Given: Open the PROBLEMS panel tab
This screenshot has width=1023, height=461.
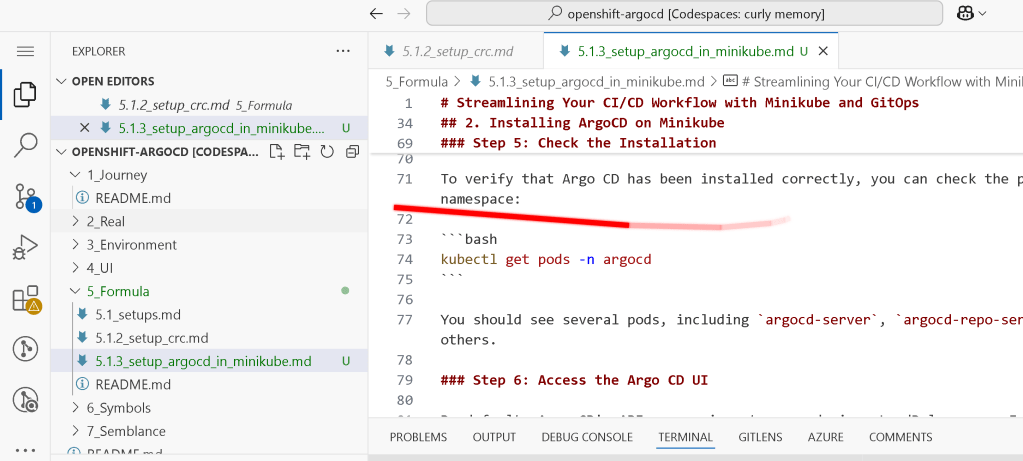Looking at the screenshot, I should click(418, 437).
